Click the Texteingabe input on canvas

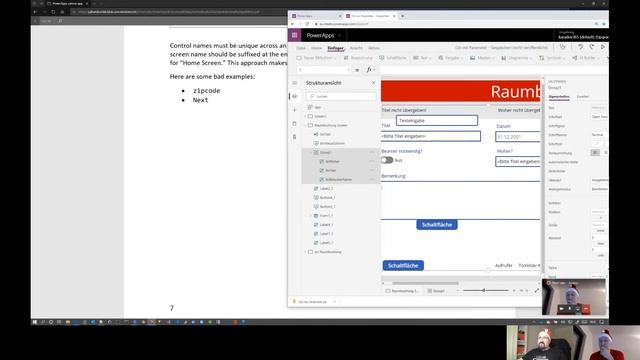[437, 121]
